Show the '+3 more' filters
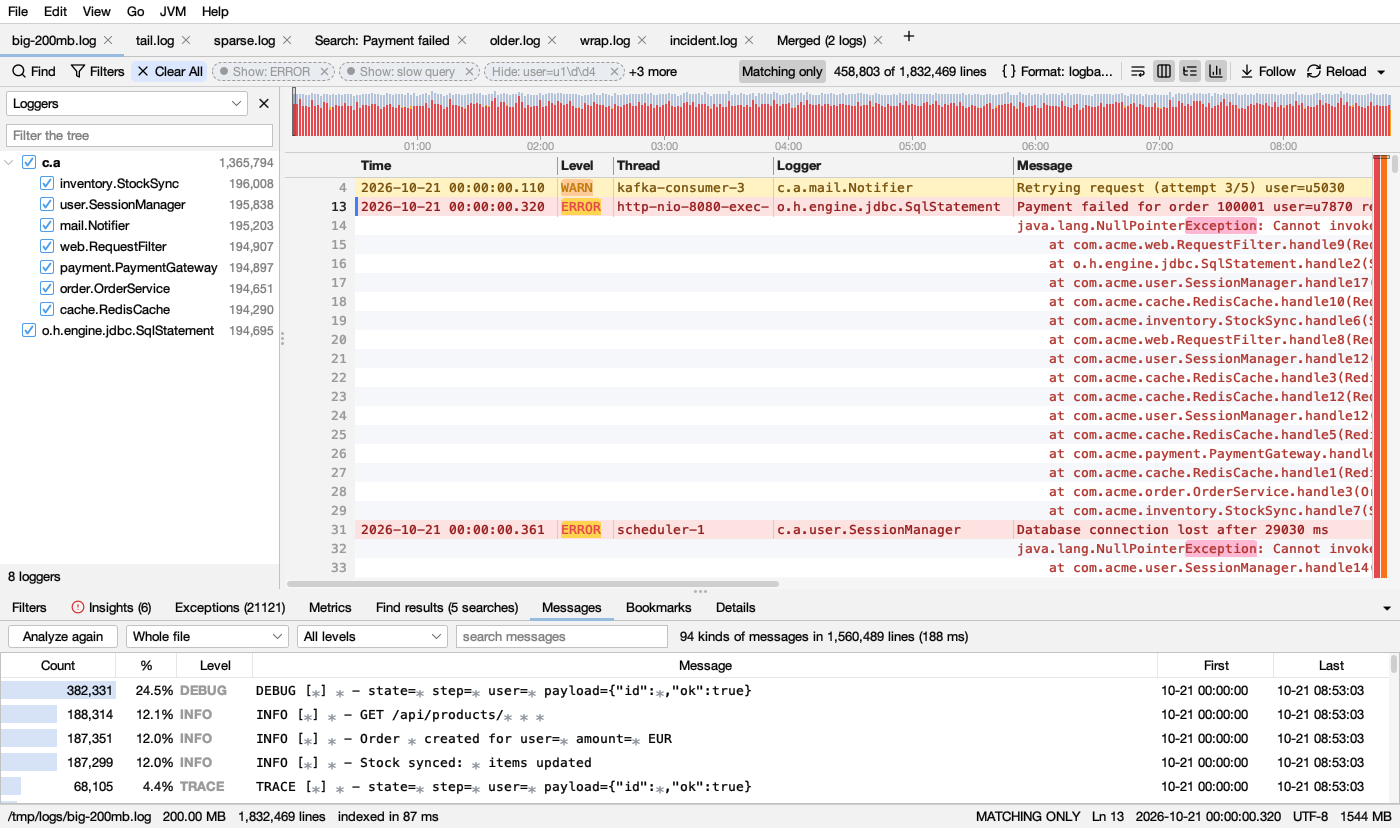The image size is (1400, 828). tap(652, 71)
